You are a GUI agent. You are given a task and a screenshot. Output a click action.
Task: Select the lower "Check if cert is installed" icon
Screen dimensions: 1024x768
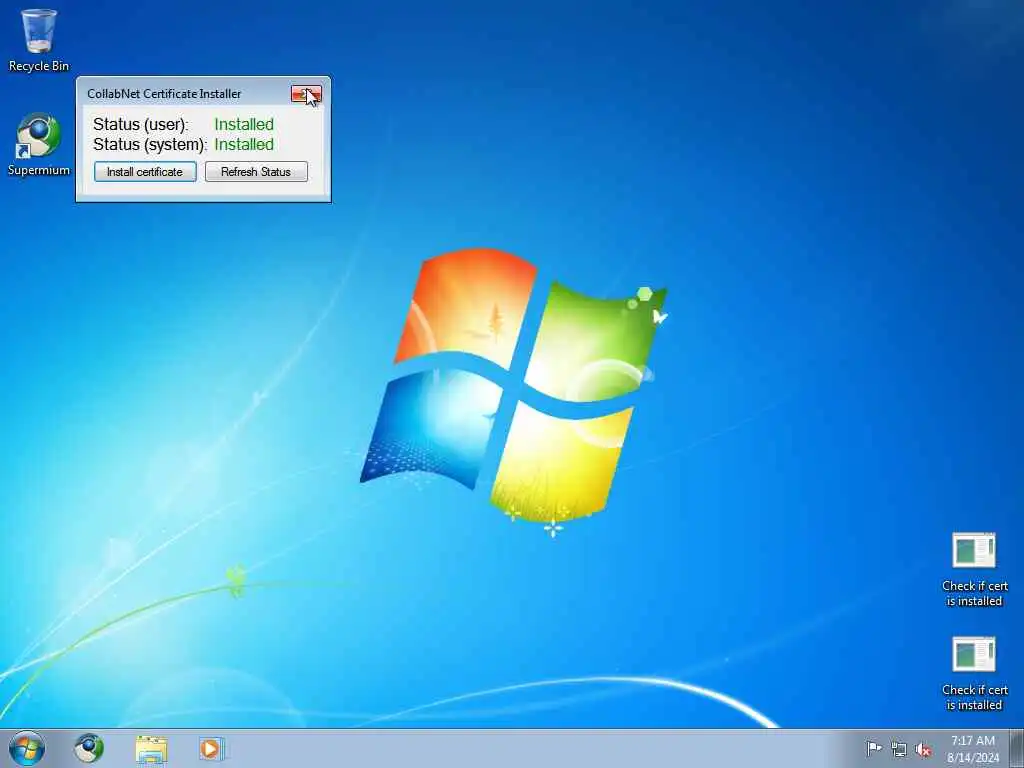[974, 673]
